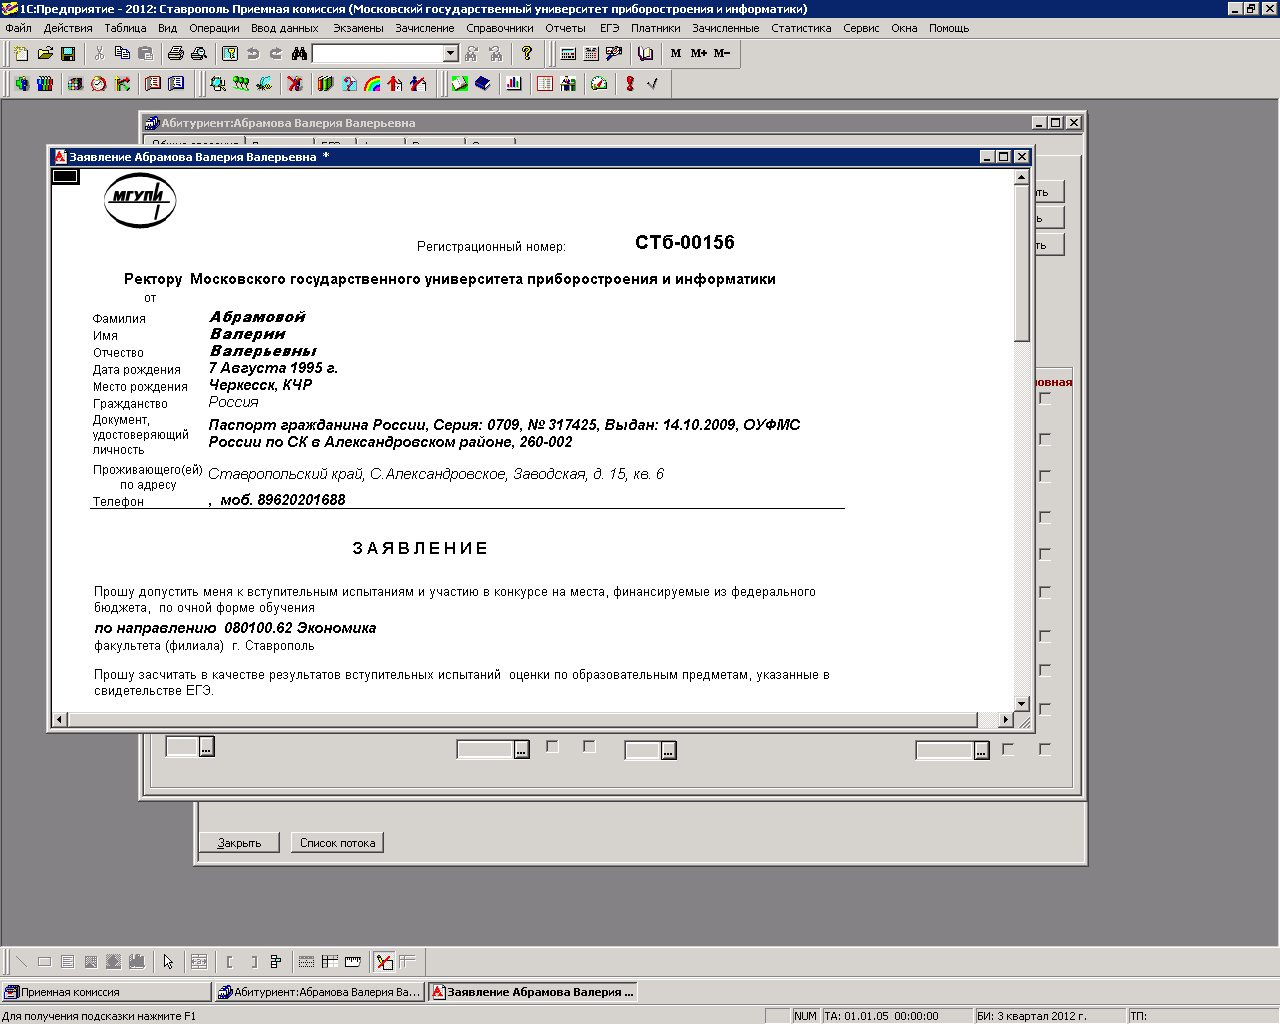Click the scroll-right arrow of Заявление horizontal scrollbar
Viewport: 1280px width, 1024px height.
(x=1005, y=719)
